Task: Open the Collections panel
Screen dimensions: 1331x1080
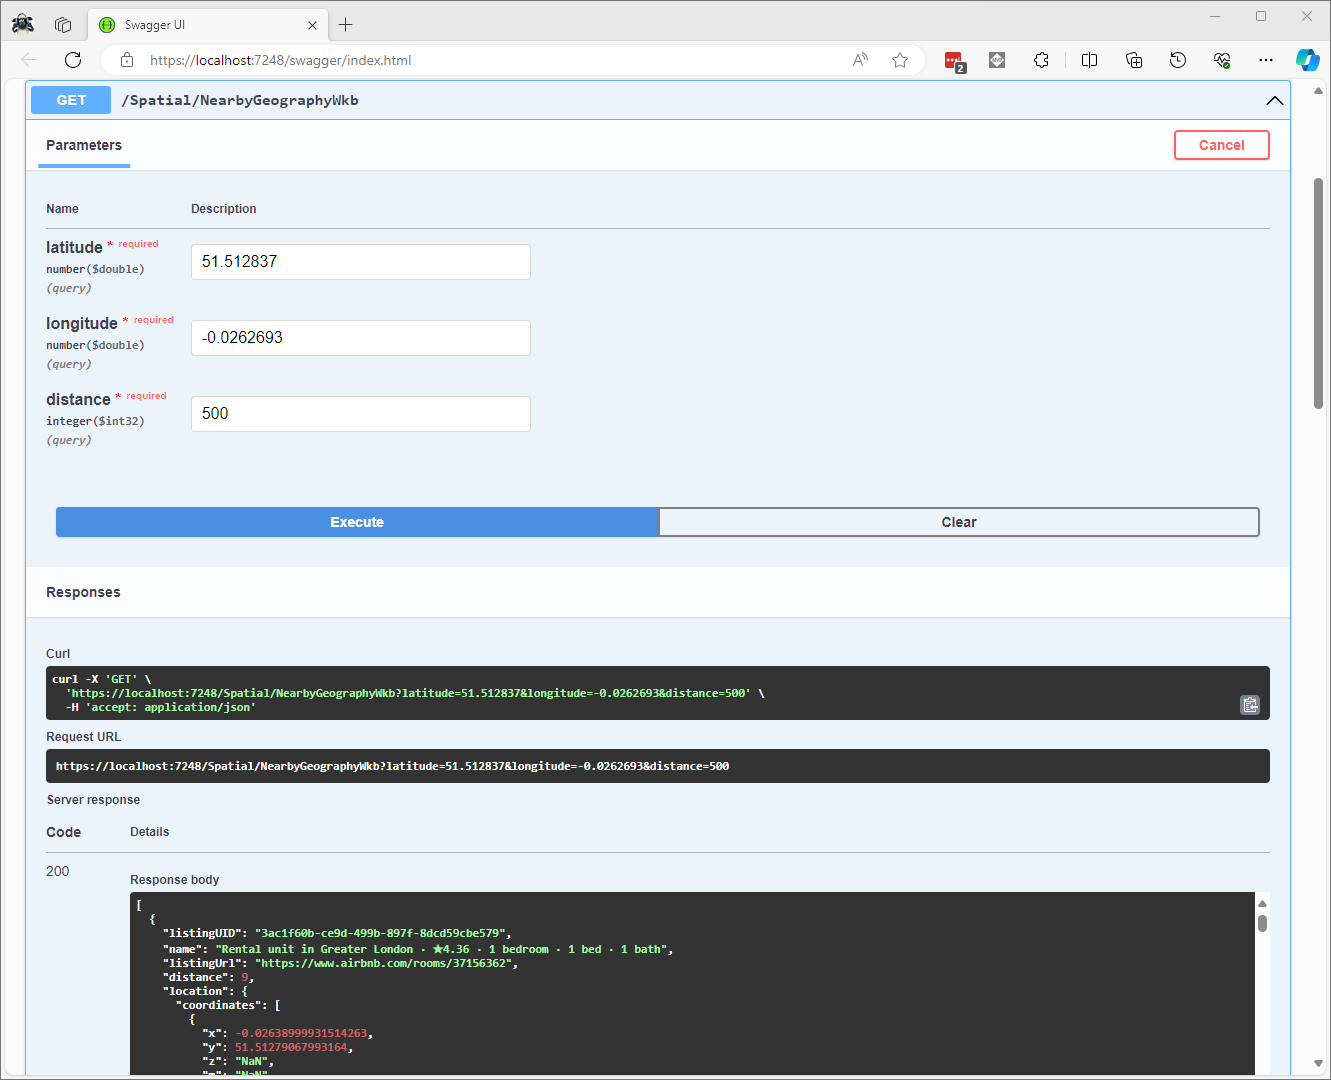Action: point(1134,60)
